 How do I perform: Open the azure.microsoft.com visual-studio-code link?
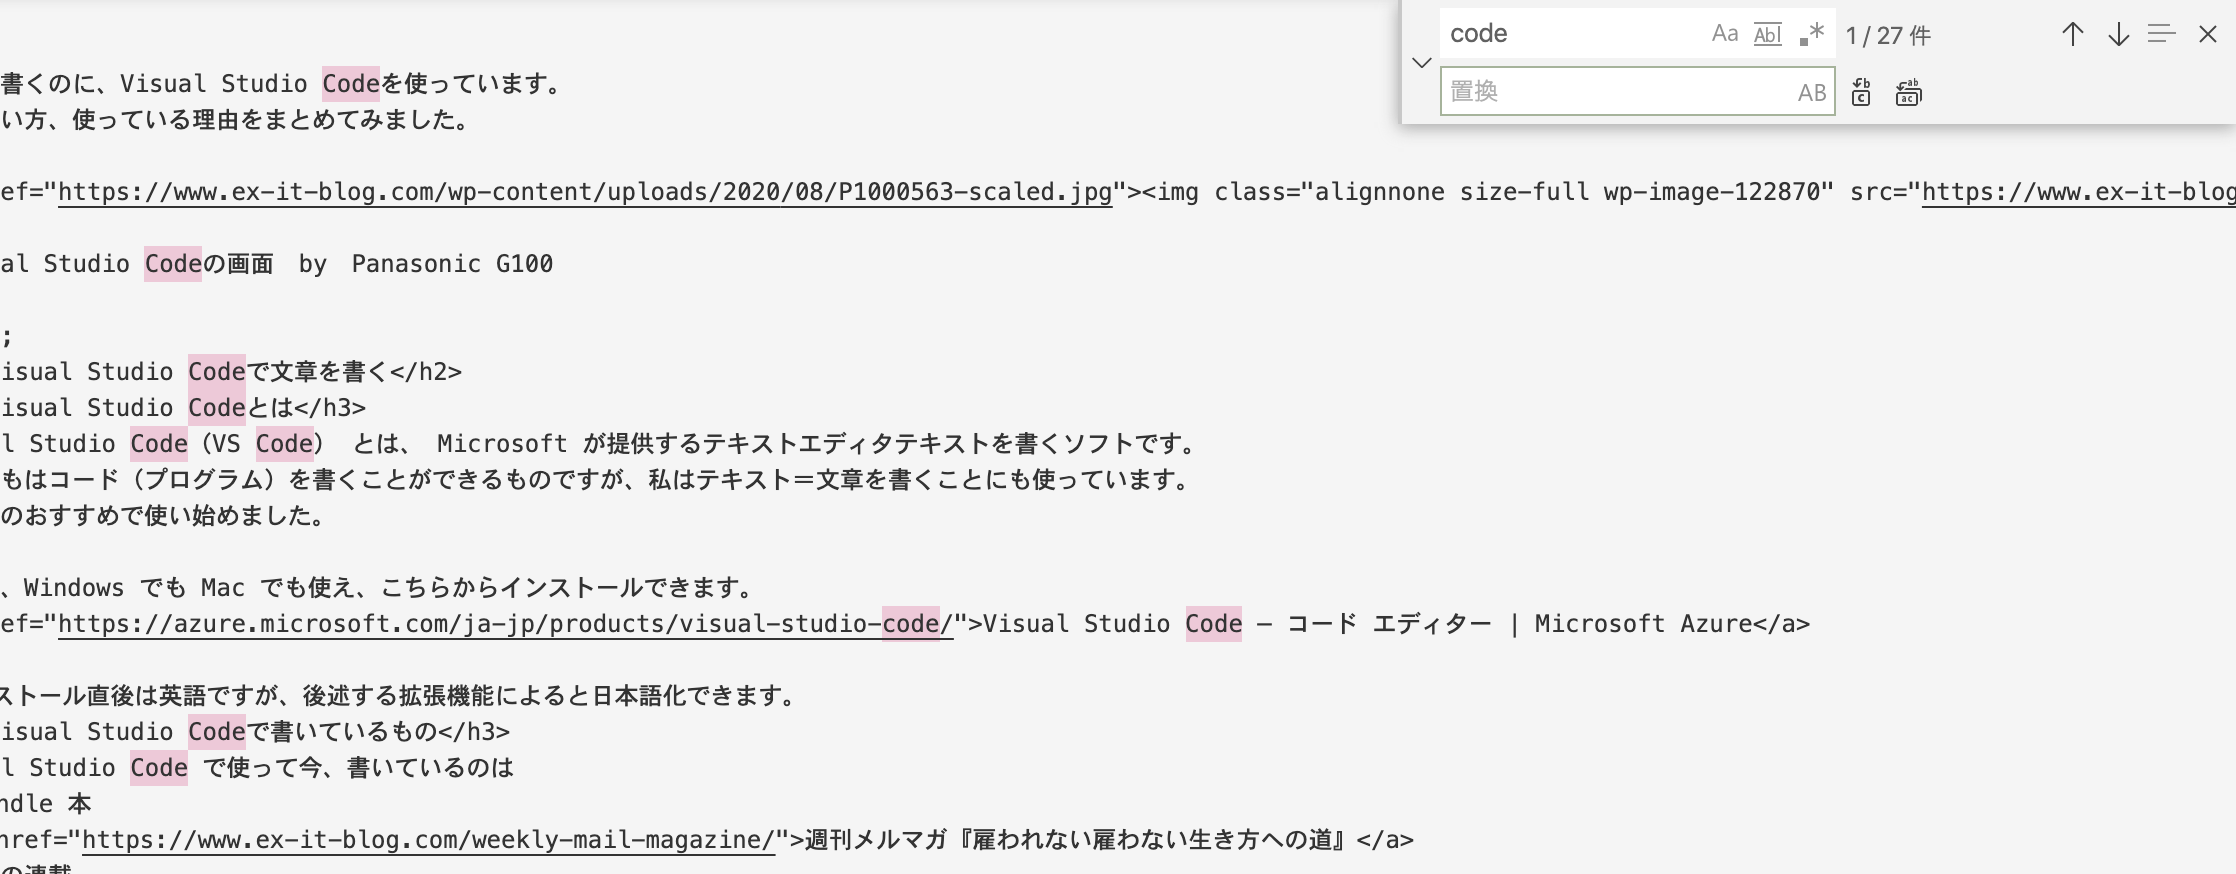point(506,624)
